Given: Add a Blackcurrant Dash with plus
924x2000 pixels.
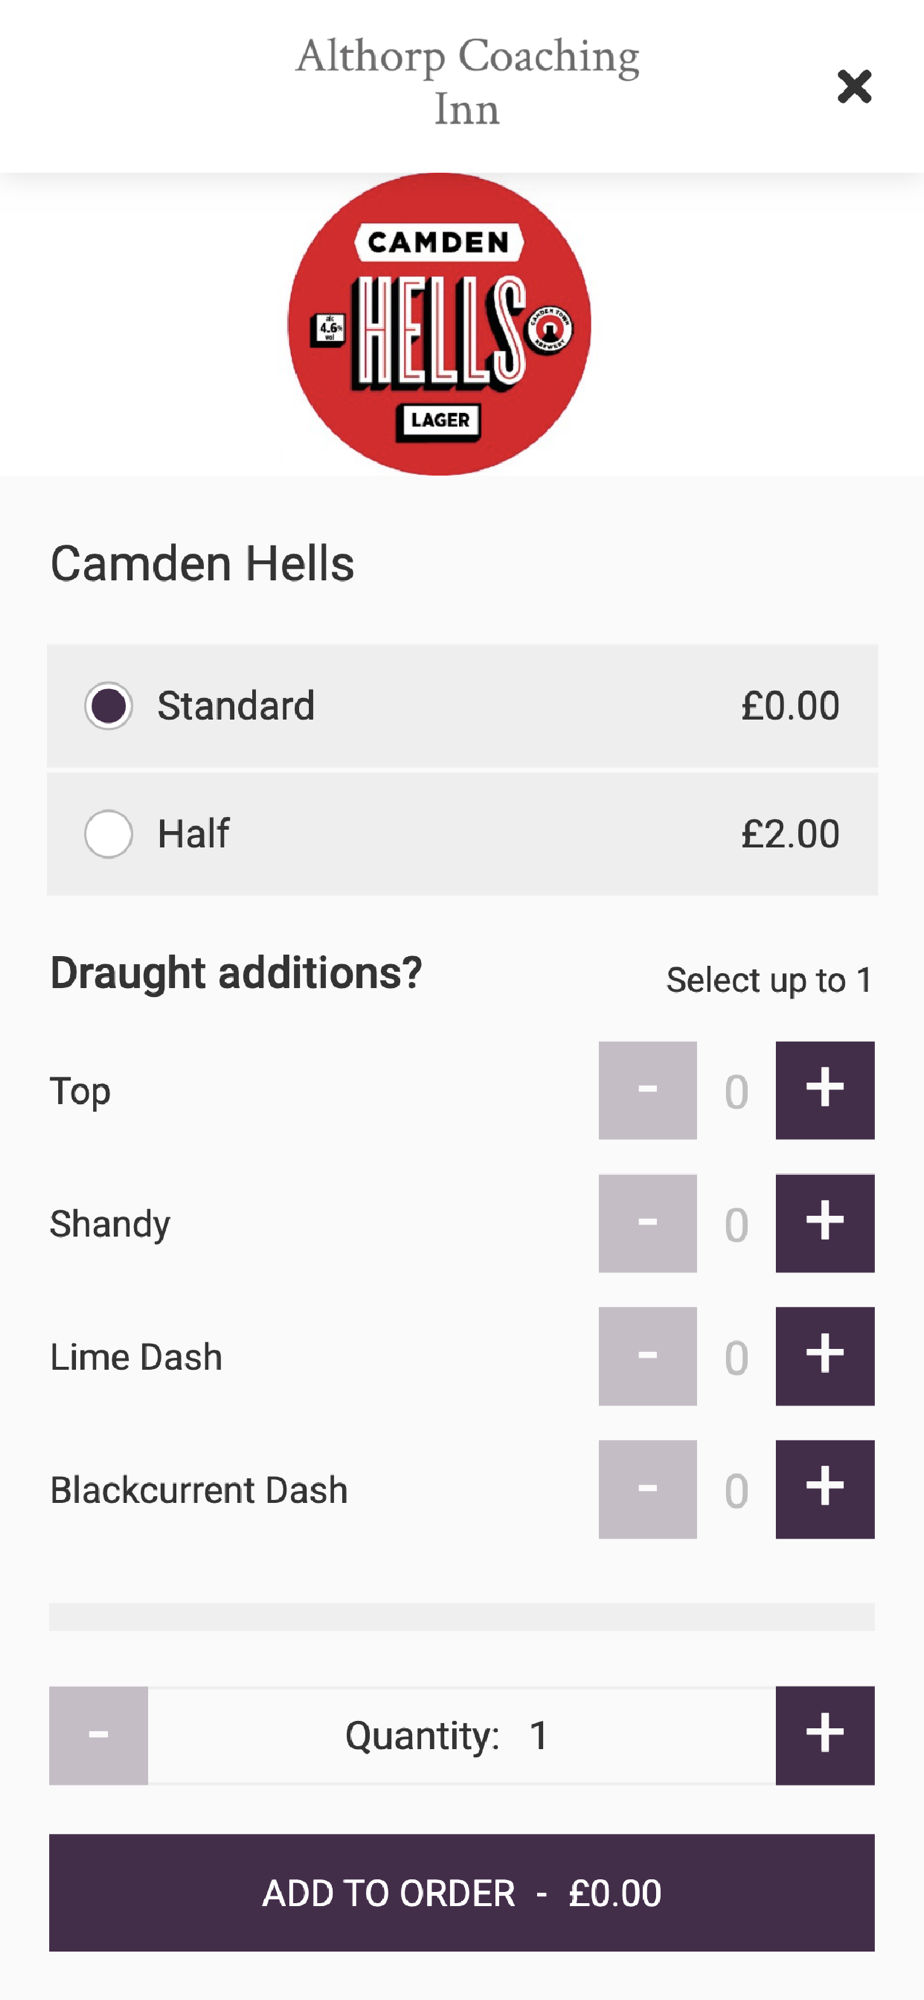Looking at the screenshot, I should pos(825,1489).
